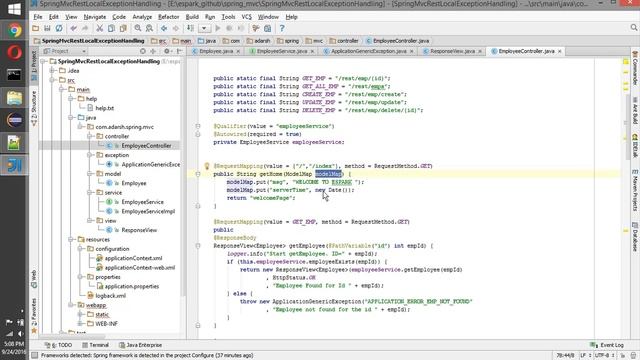Image resolution: width=640 pixels, height=360 pixels.
Task: Select application.properties file
Action: (132, 287)
